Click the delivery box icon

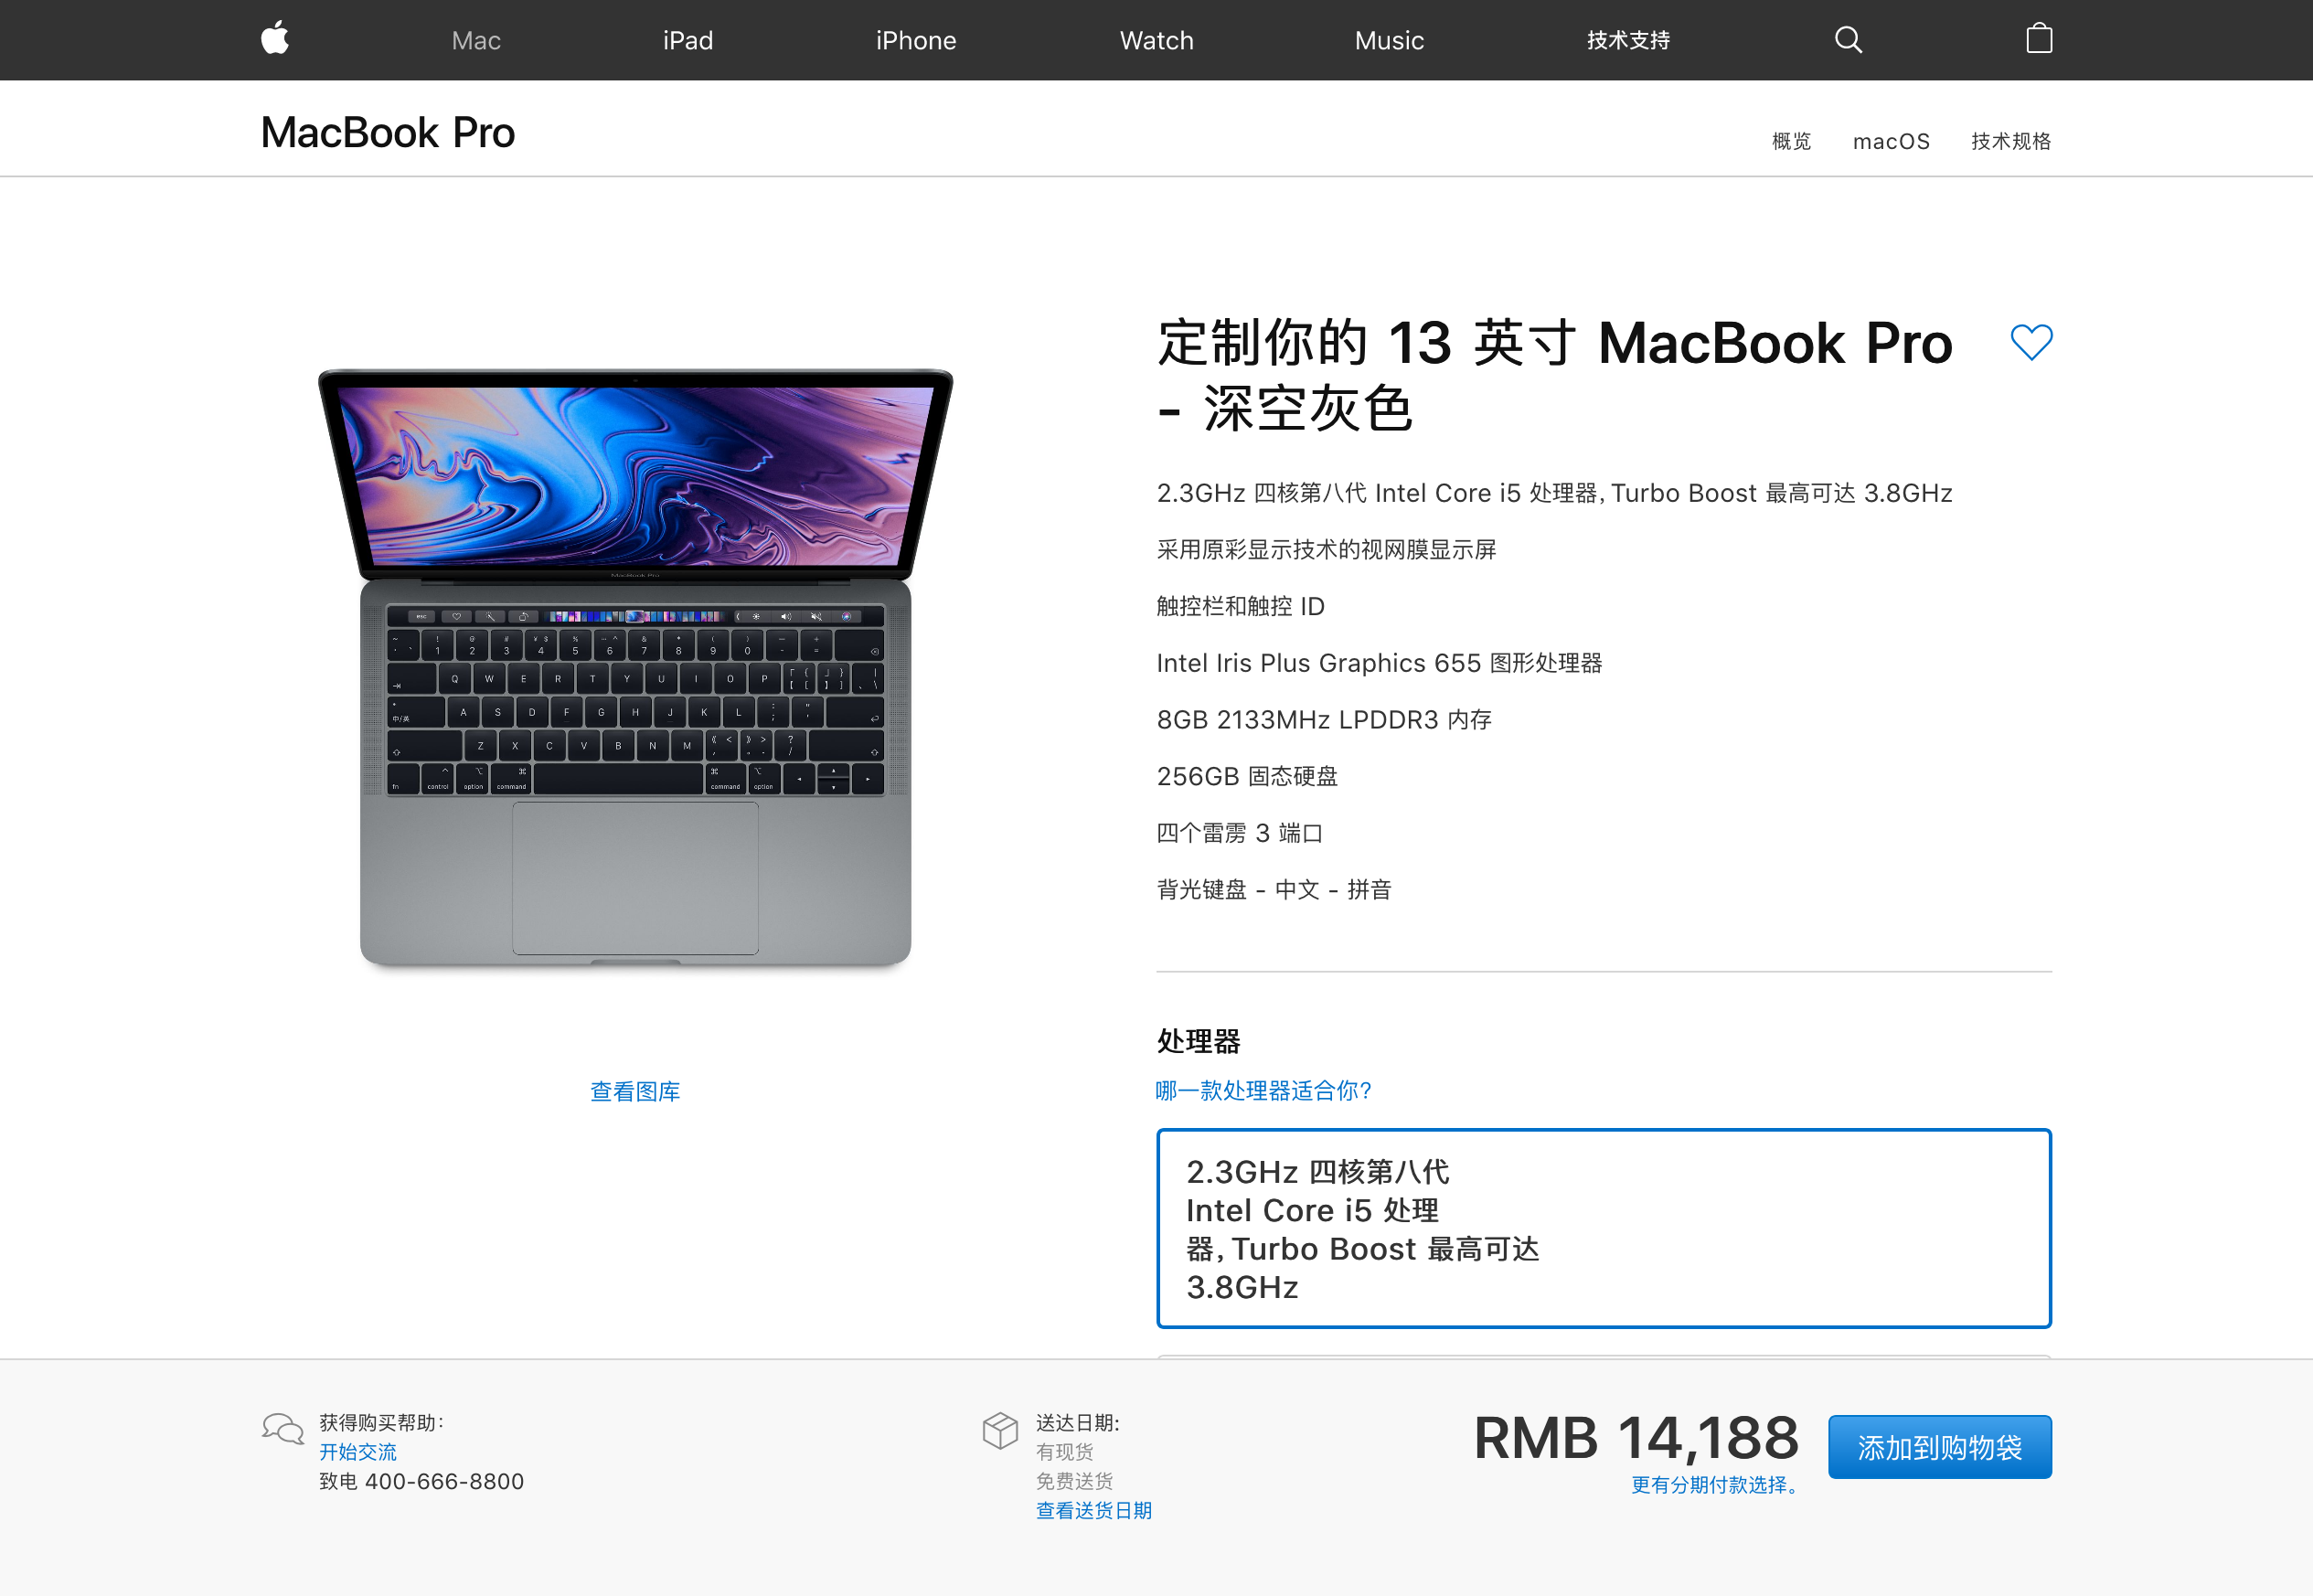[x=1000, y=1430]
